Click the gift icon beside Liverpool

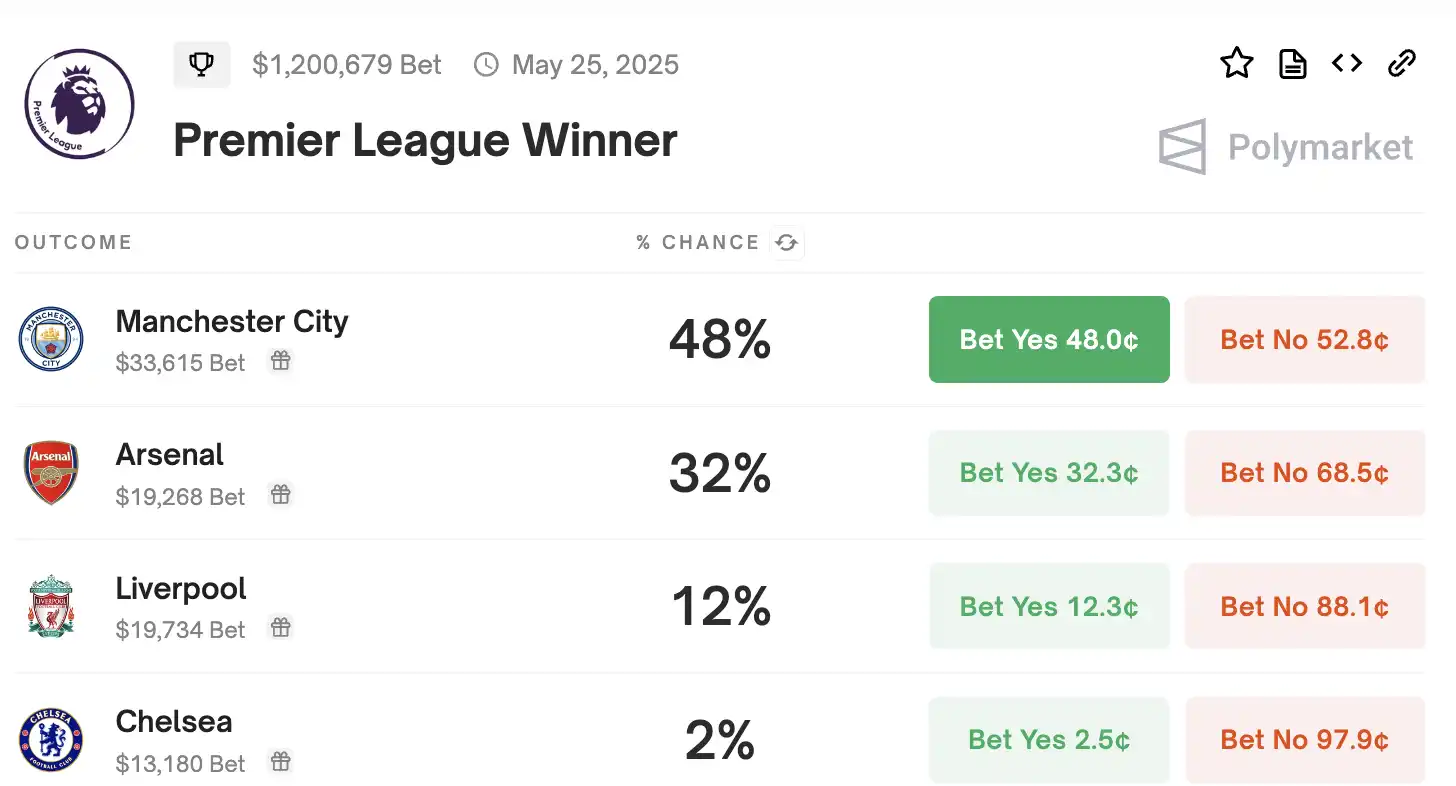[x=281, y=627]
